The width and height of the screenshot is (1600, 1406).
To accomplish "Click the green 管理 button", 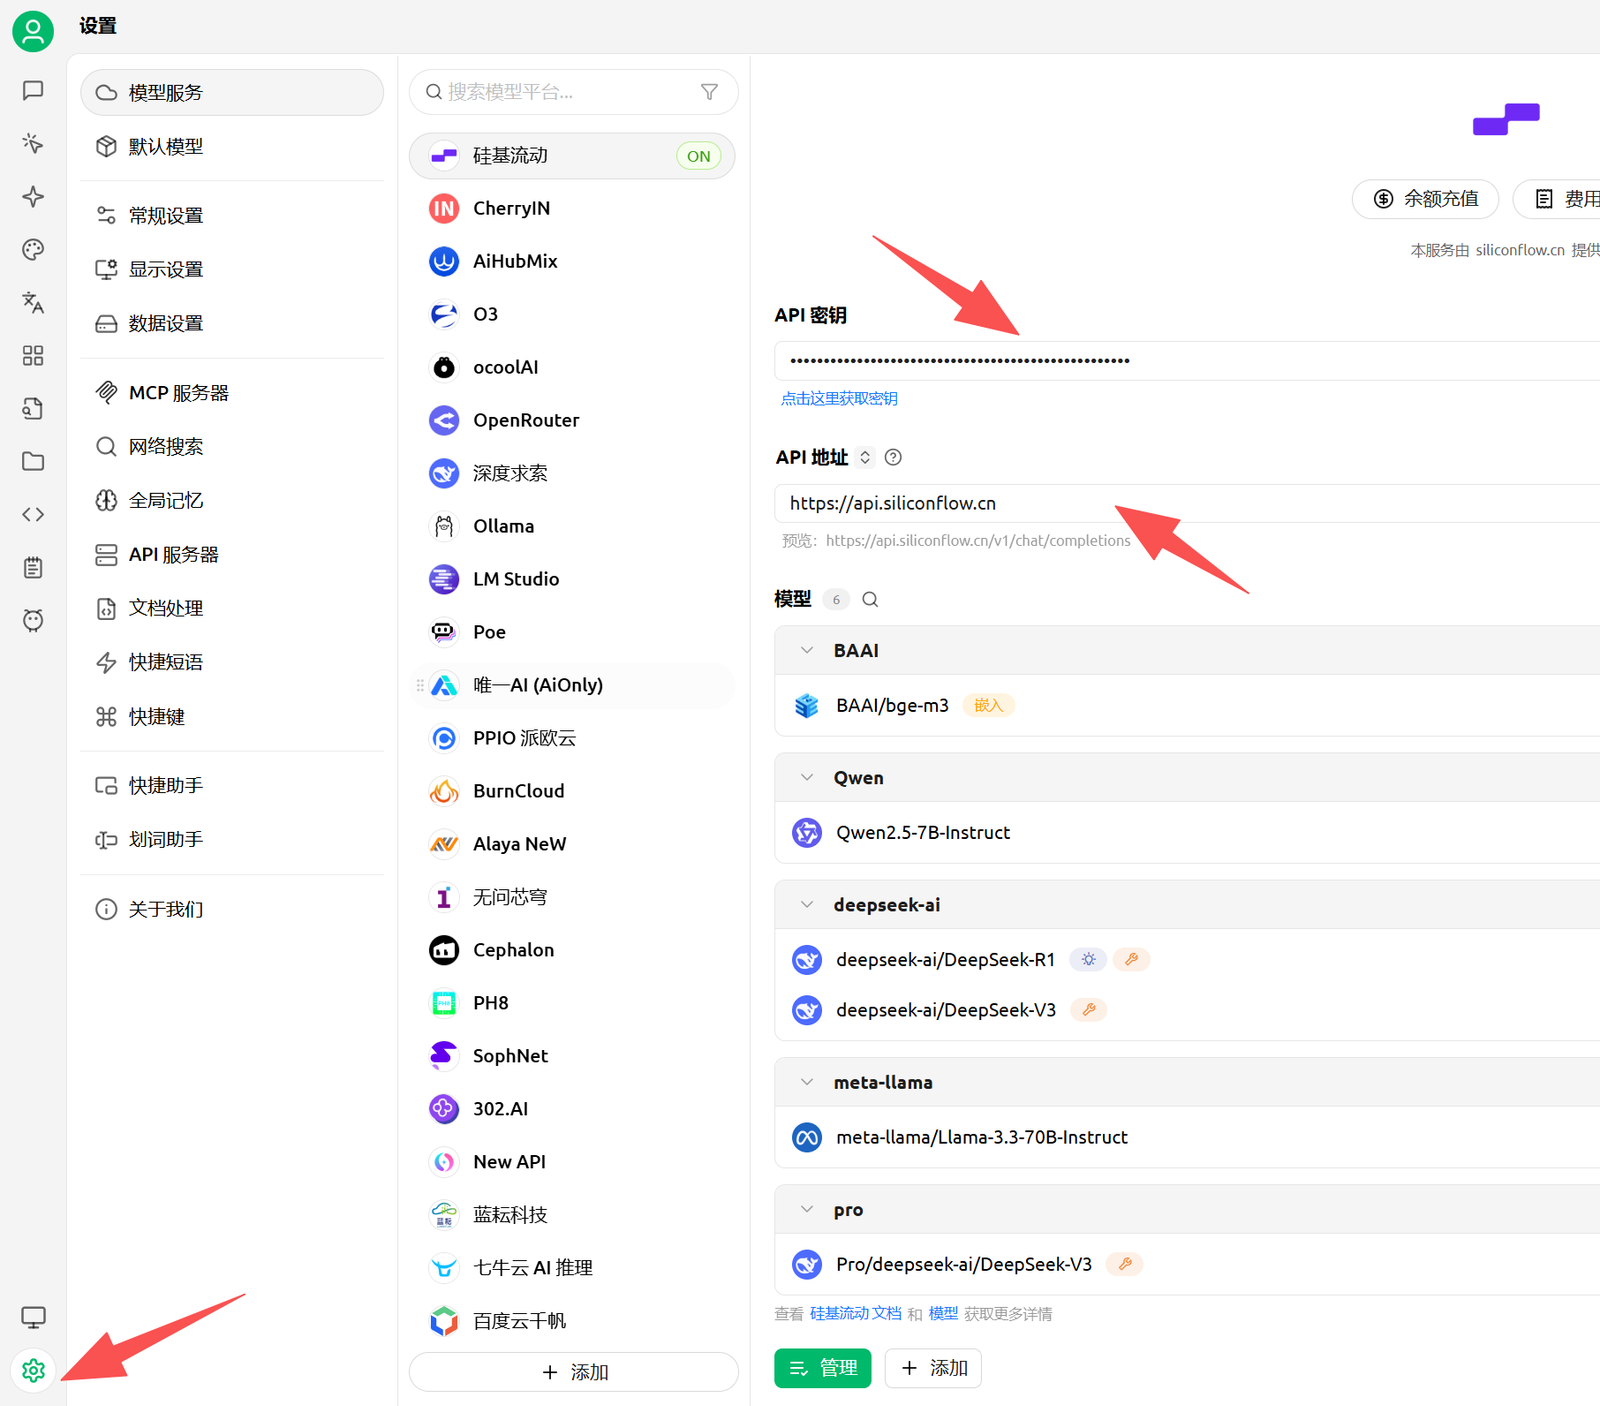I will pos(822,1368).
